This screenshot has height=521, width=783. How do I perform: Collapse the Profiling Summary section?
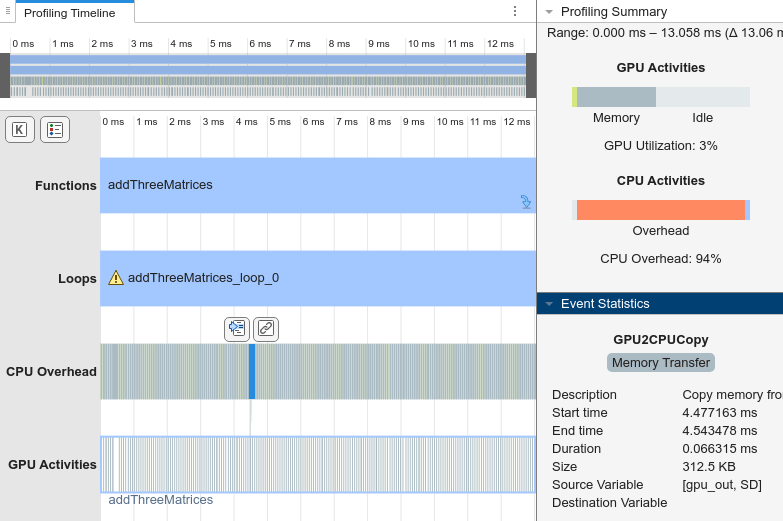pos(549,12)
